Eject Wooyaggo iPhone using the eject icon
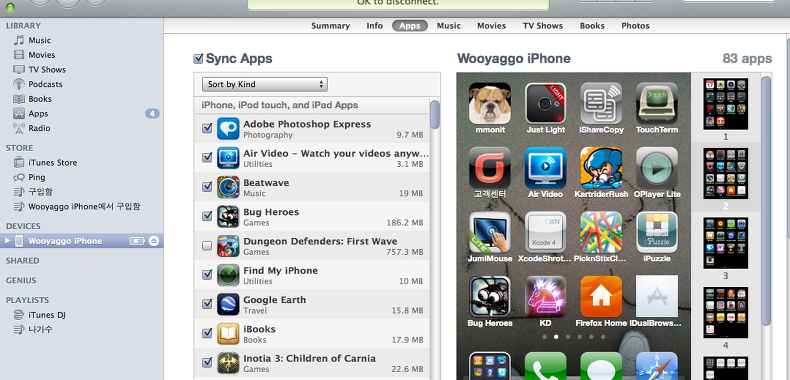This screenshot has height=380, width=790. 154,241
